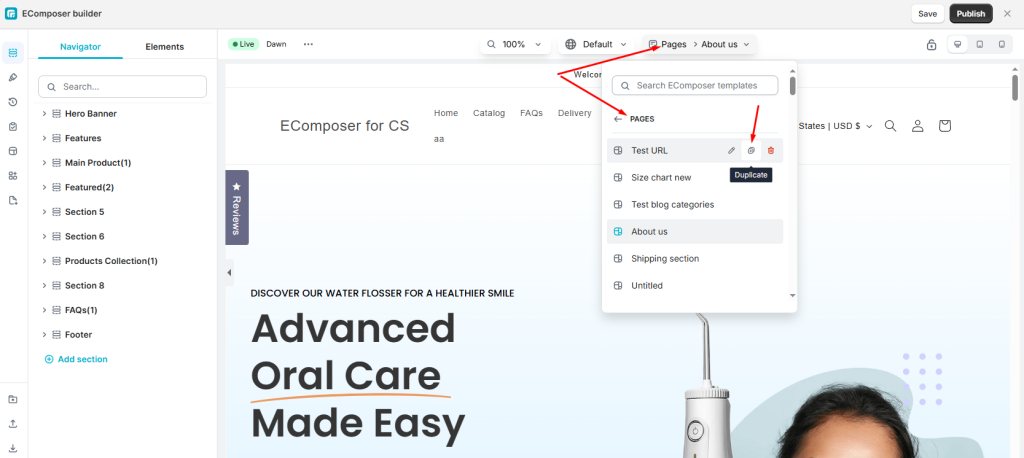Open the store shopping cart icon
The image size is (1024, 458).
(944, 125)
